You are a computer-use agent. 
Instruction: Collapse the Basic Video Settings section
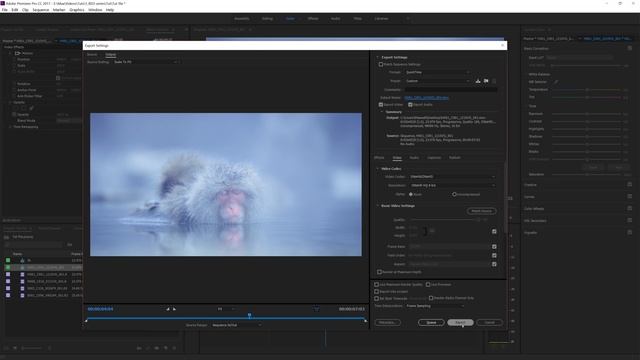click(378, 206)
